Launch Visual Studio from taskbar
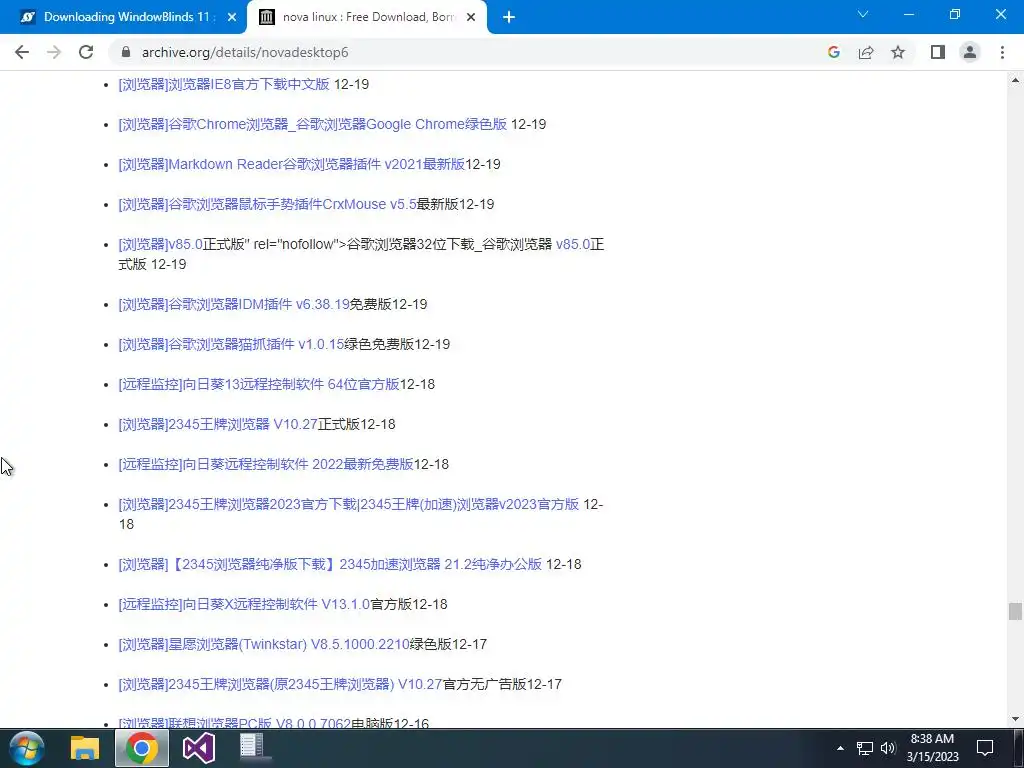Viewport: 1024px width, 768px height. pos(199,748)
